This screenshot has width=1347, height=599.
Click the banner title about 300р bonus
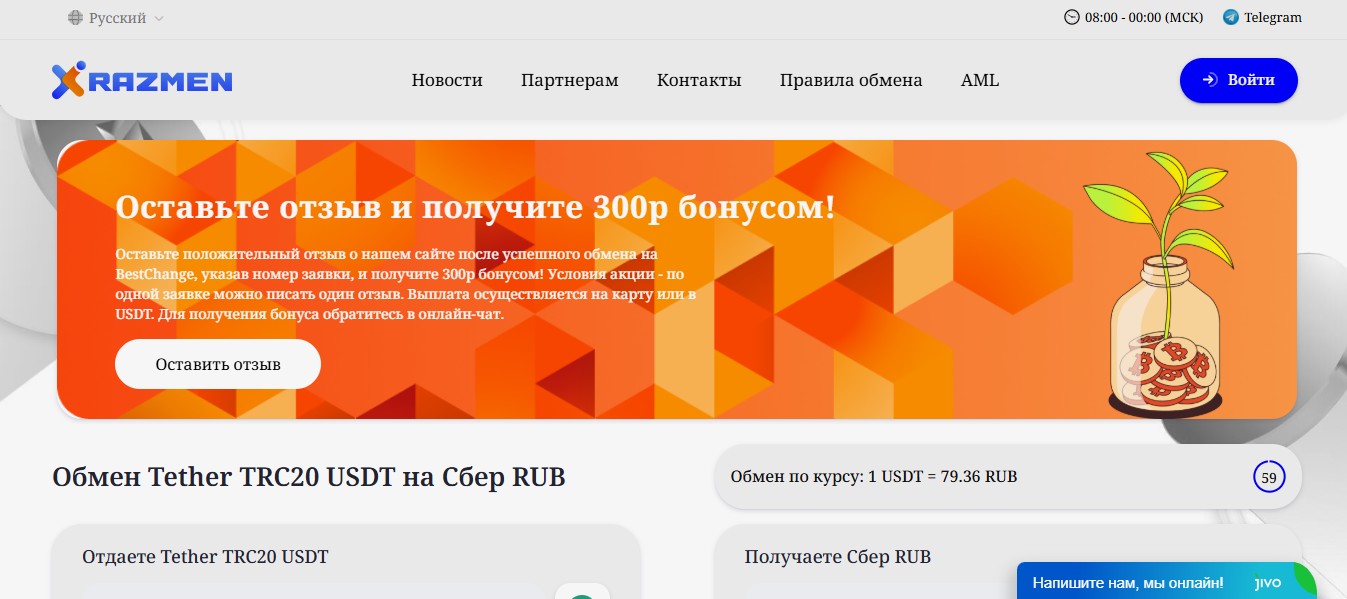point(475,207)
